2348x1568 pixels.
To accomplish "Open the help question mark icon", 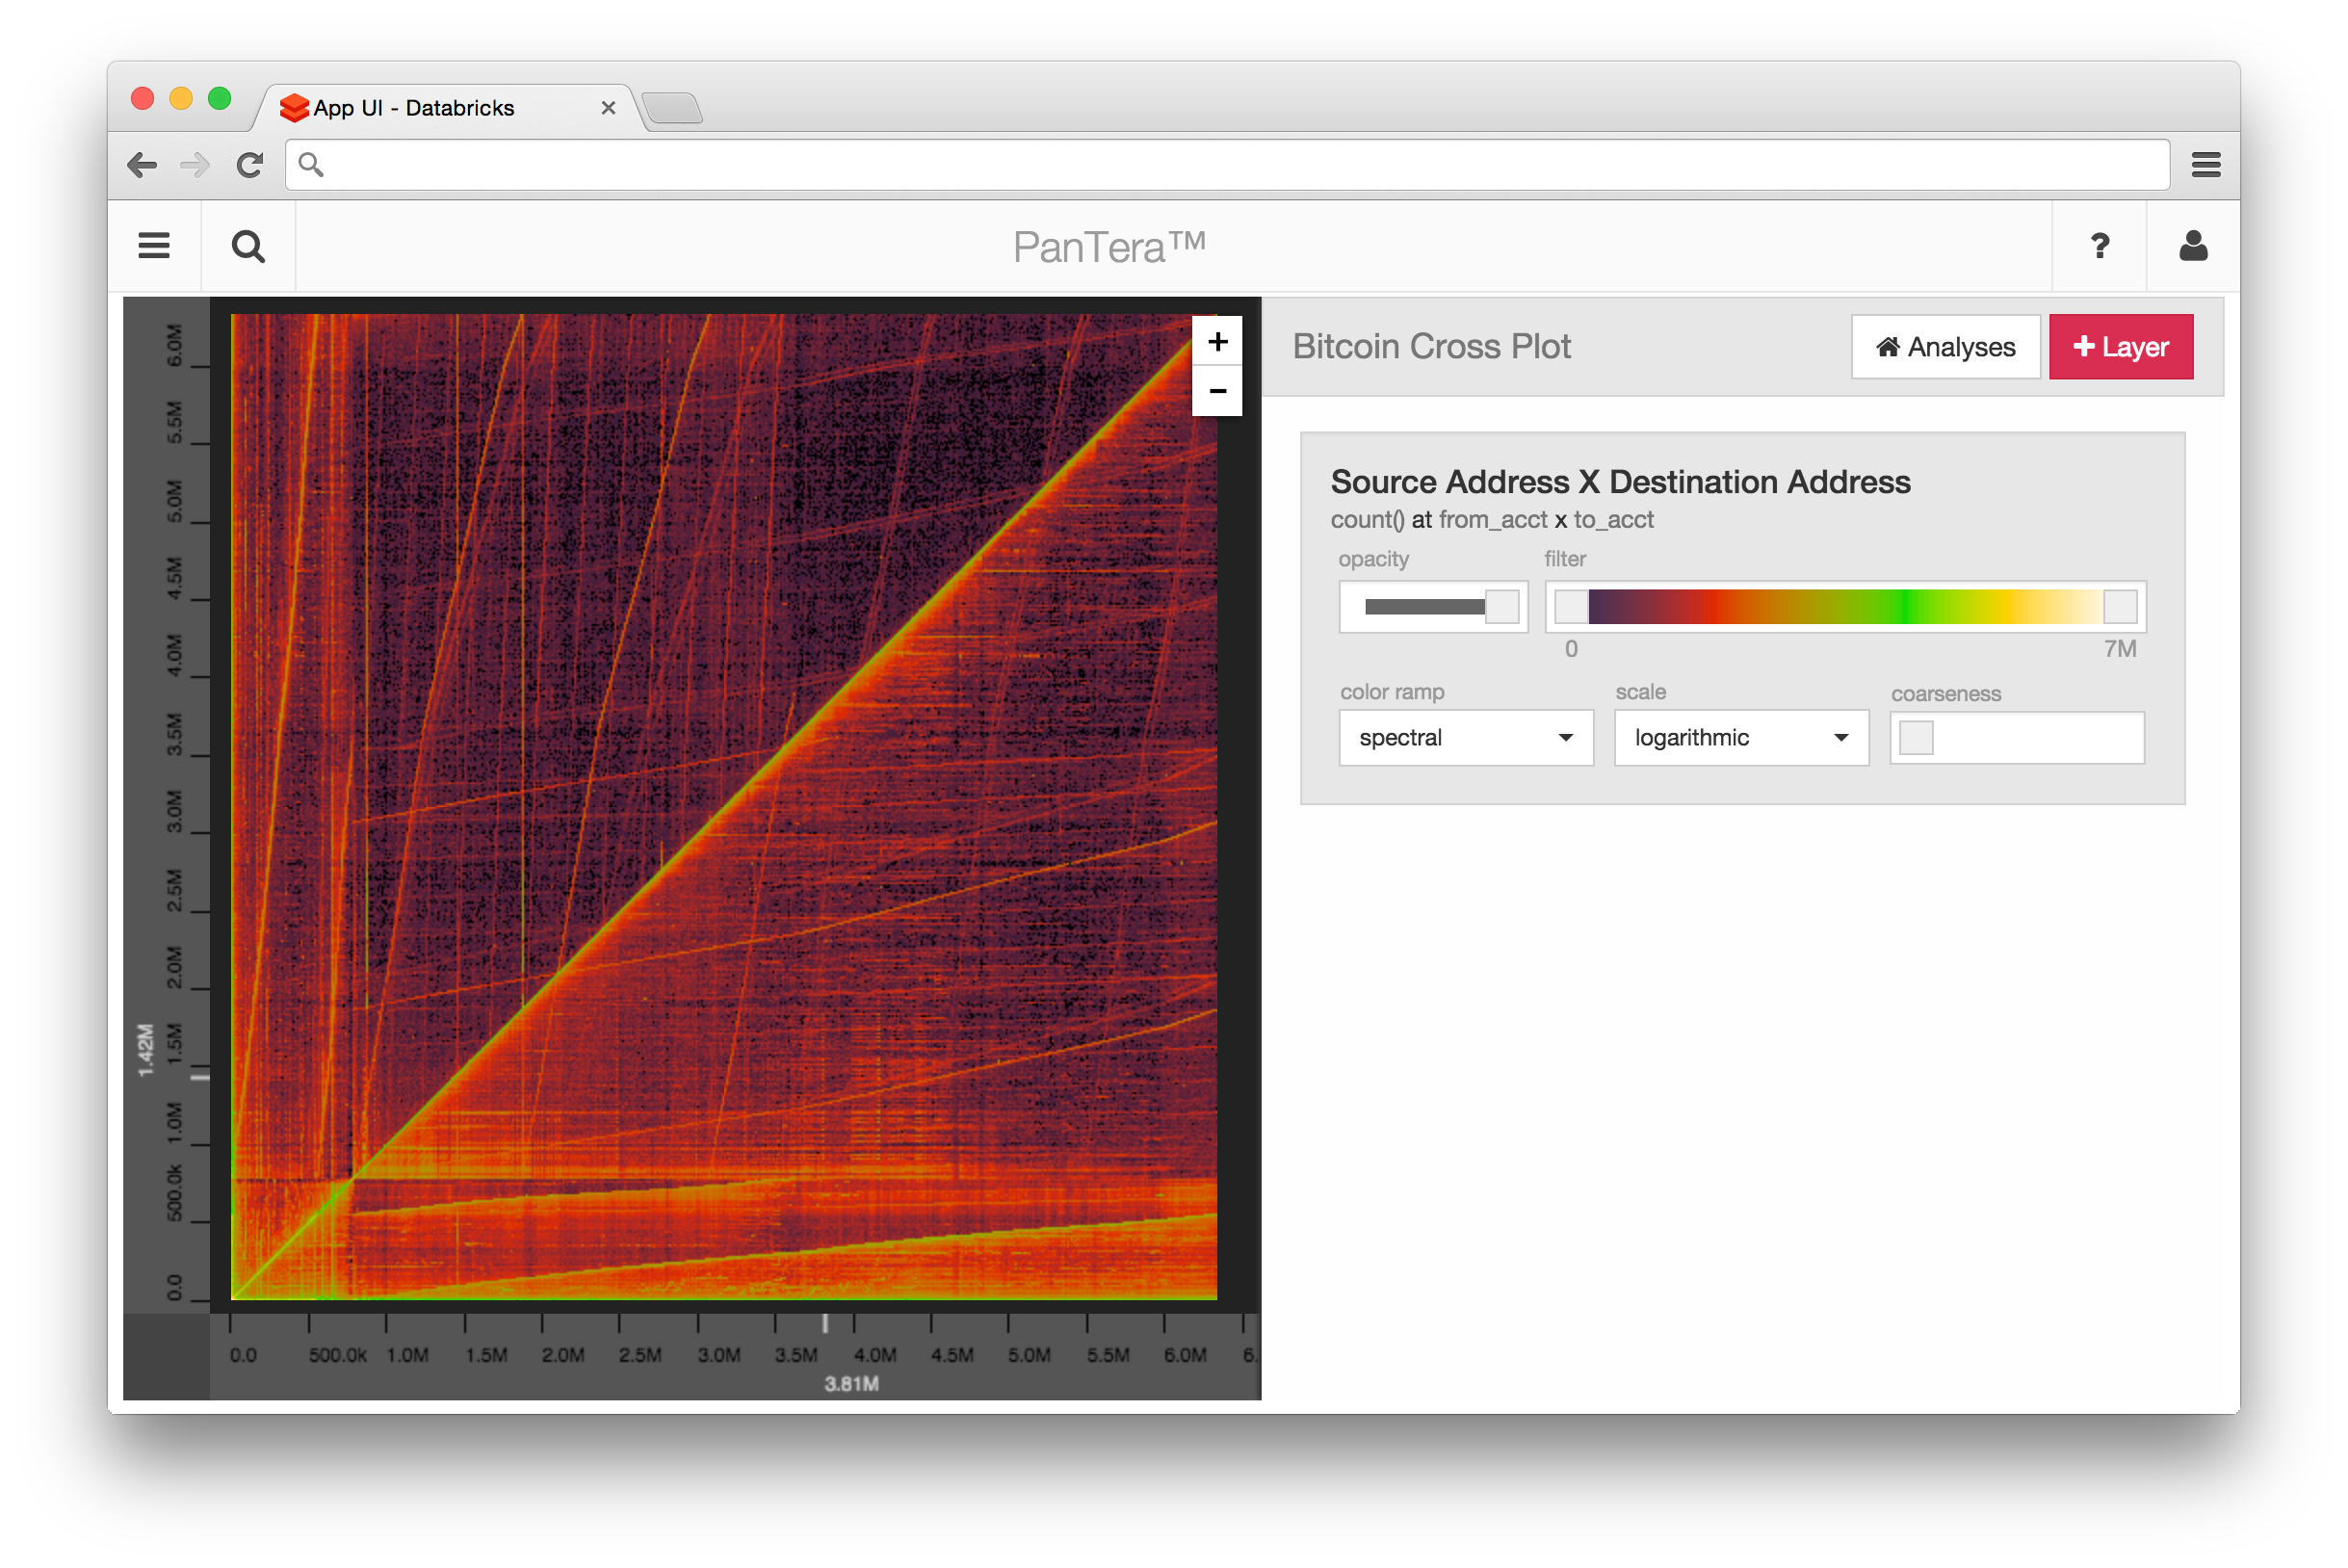I will 2099,246.
